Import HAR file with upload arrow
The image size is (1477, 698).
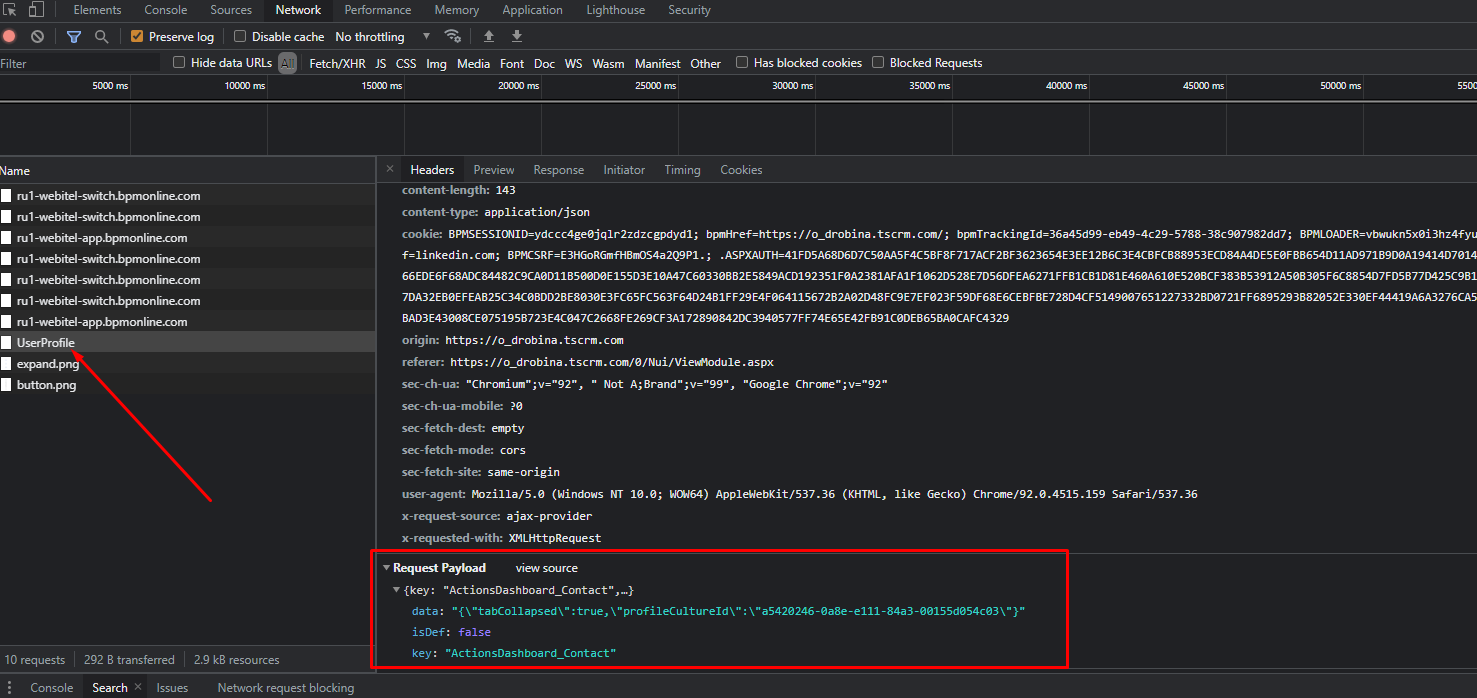(x=489, y=36)
